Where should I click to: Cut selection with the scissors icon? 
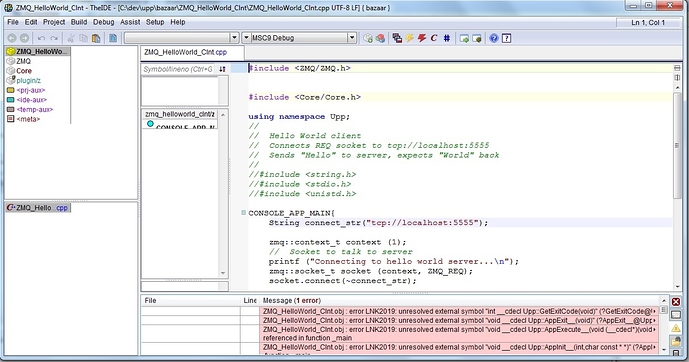point(71,38)
